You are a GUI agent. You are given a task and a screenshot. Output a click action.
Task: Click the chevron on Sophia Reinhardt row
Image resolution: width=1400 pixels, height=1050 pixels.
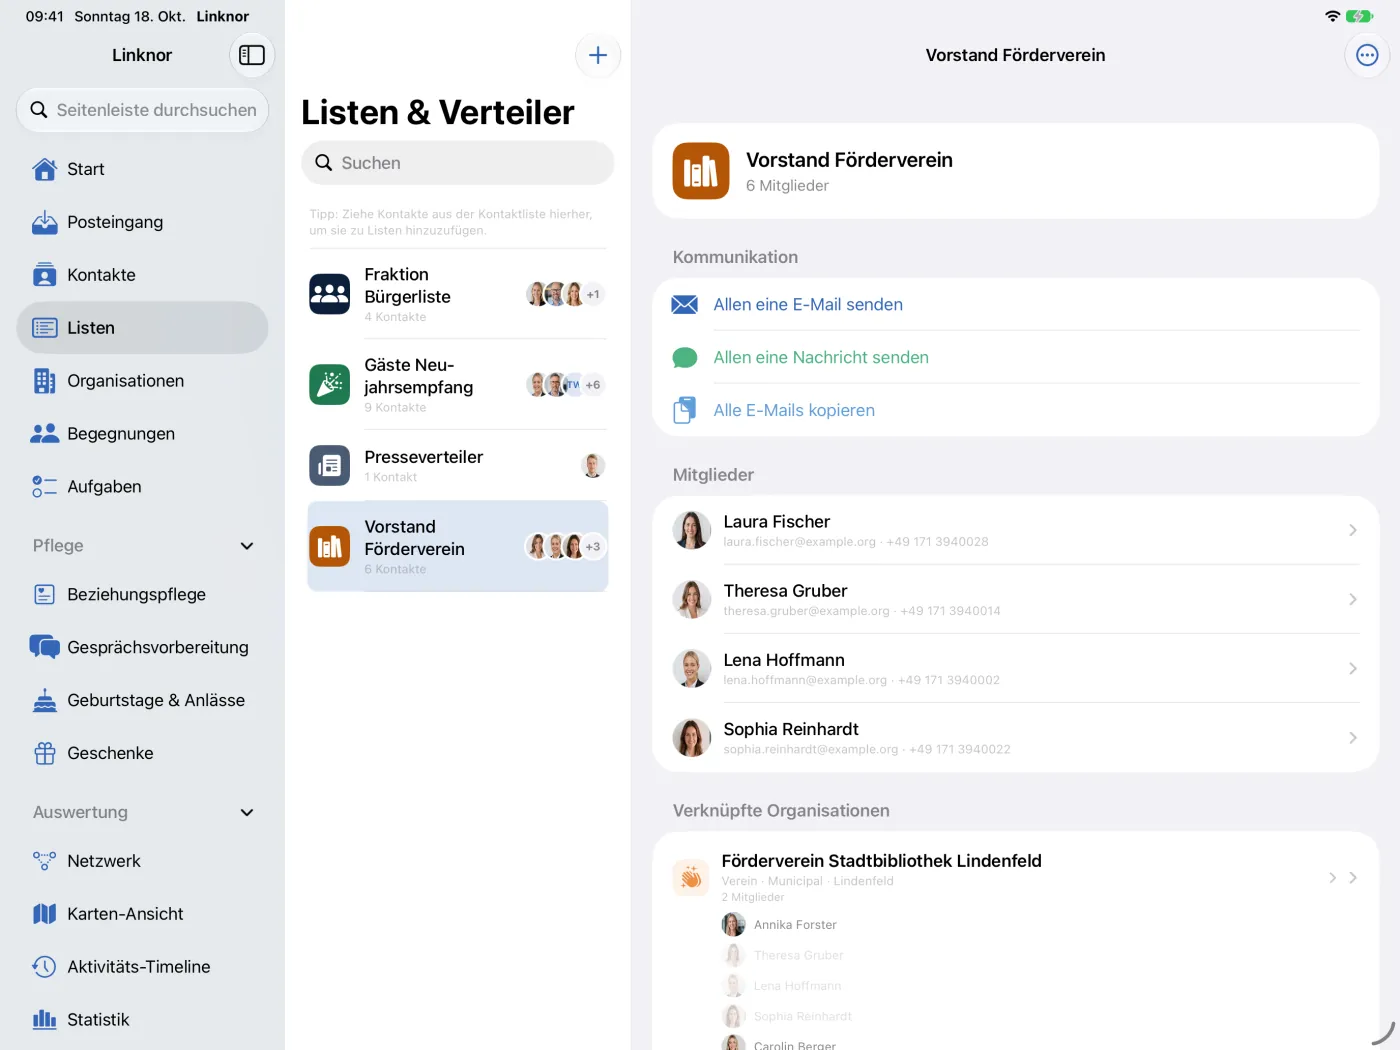[1353, 738]
